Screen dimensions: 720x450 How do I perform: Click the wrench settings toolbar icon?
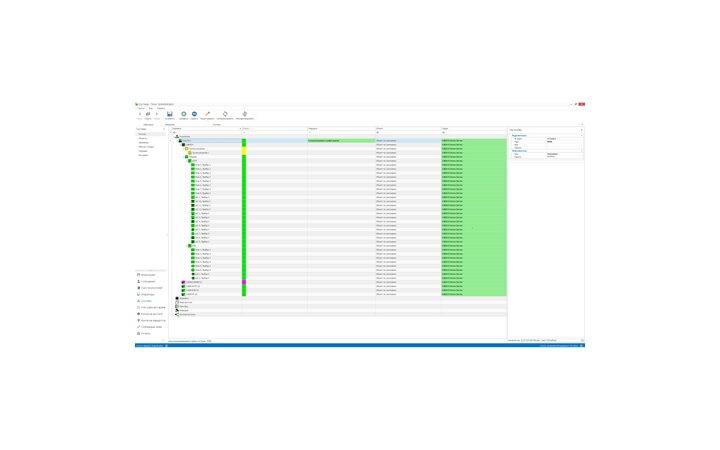pyautogui.click(x=207, y=114)
